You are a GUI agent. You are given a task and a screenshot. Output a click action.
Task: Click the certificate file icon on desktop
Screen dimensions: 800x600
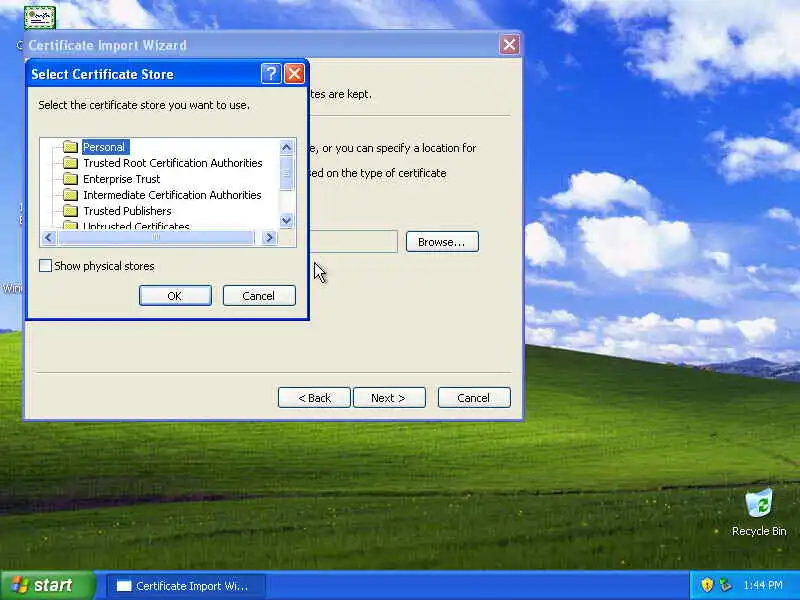40,17
